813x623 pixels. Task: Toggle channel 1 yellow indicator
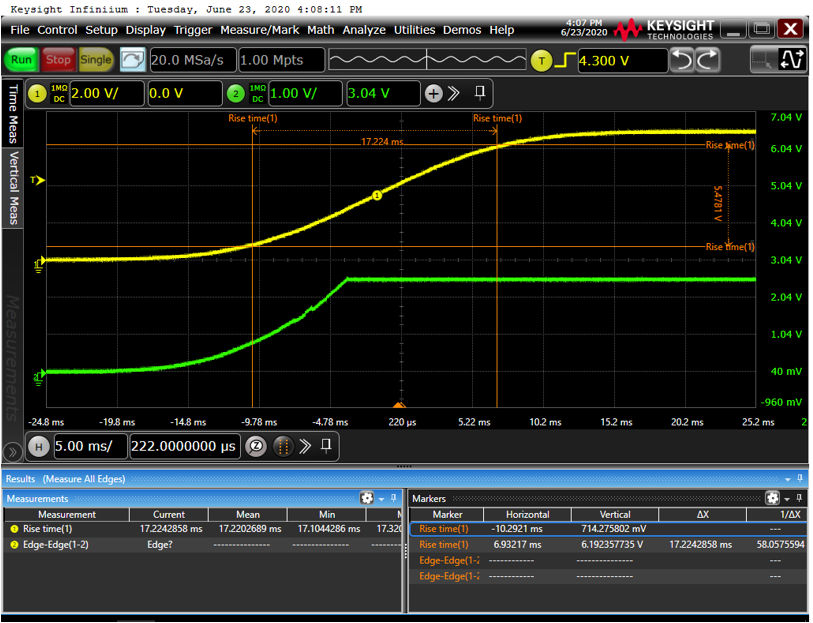tap(39, 94)
